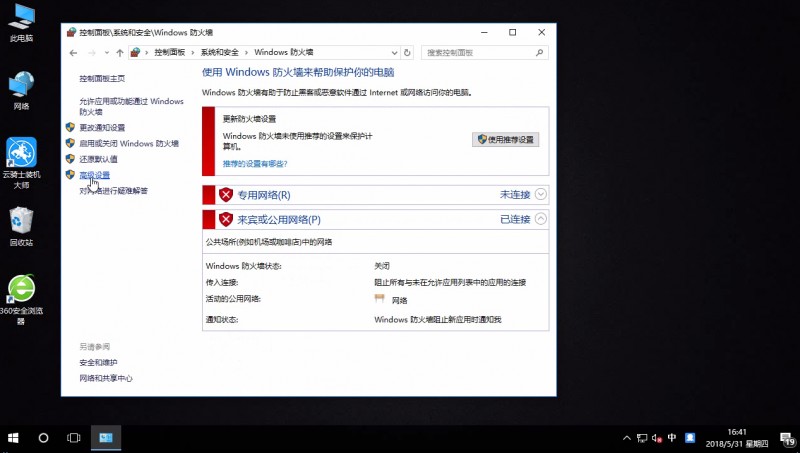Open the Windows Start menu
The height and width of the screenshot is (453, 800).
tap(13, 438)
